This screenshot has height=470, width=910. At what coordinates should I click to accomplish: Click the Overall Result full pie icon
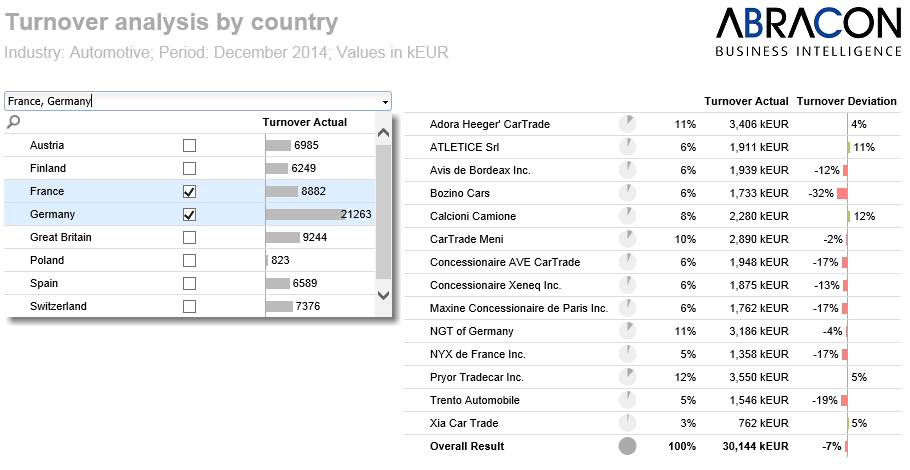click(627, 446)
